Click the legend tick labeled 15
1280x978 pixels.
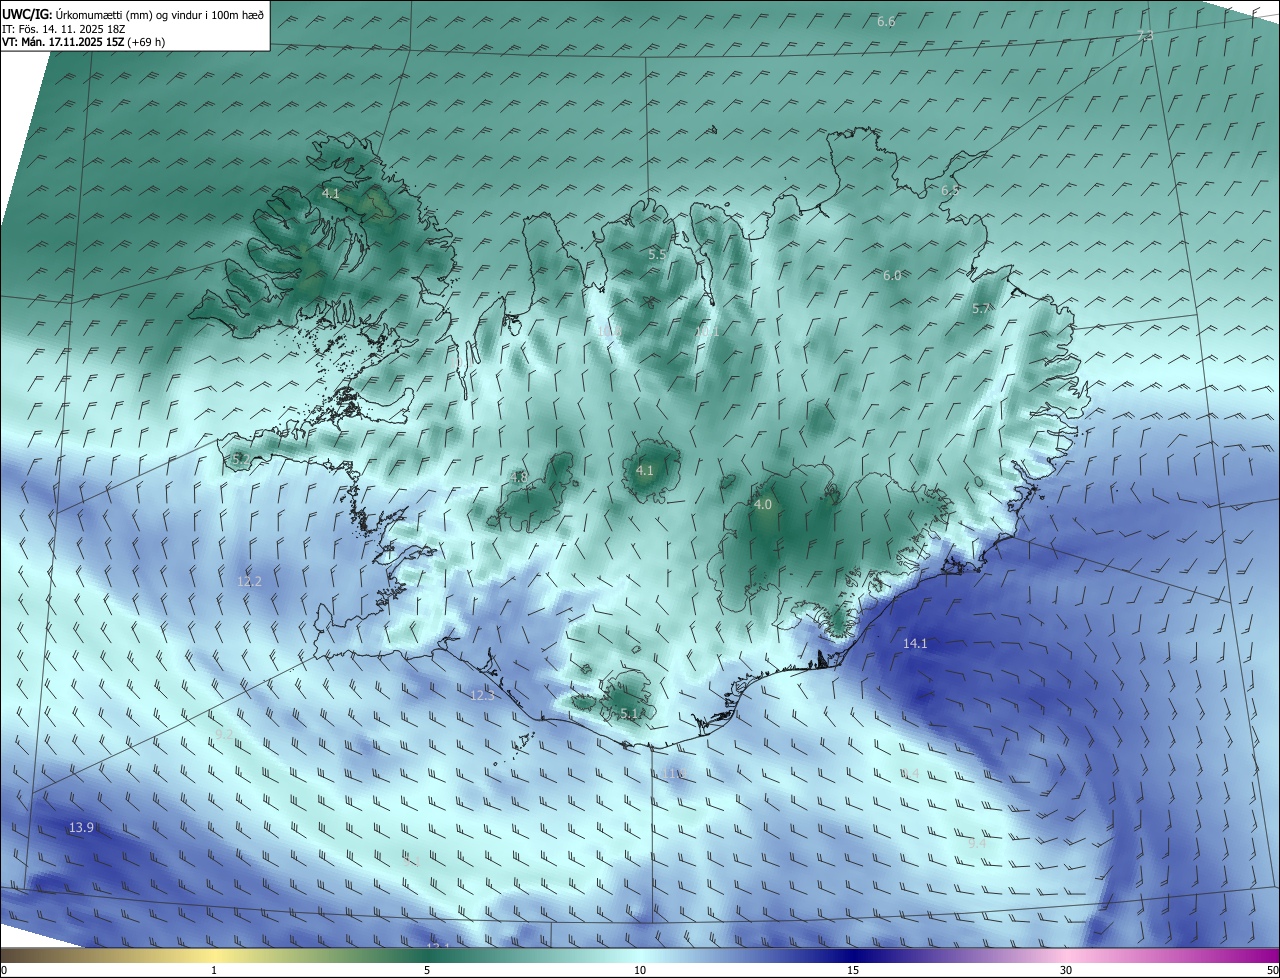point(853,970)
